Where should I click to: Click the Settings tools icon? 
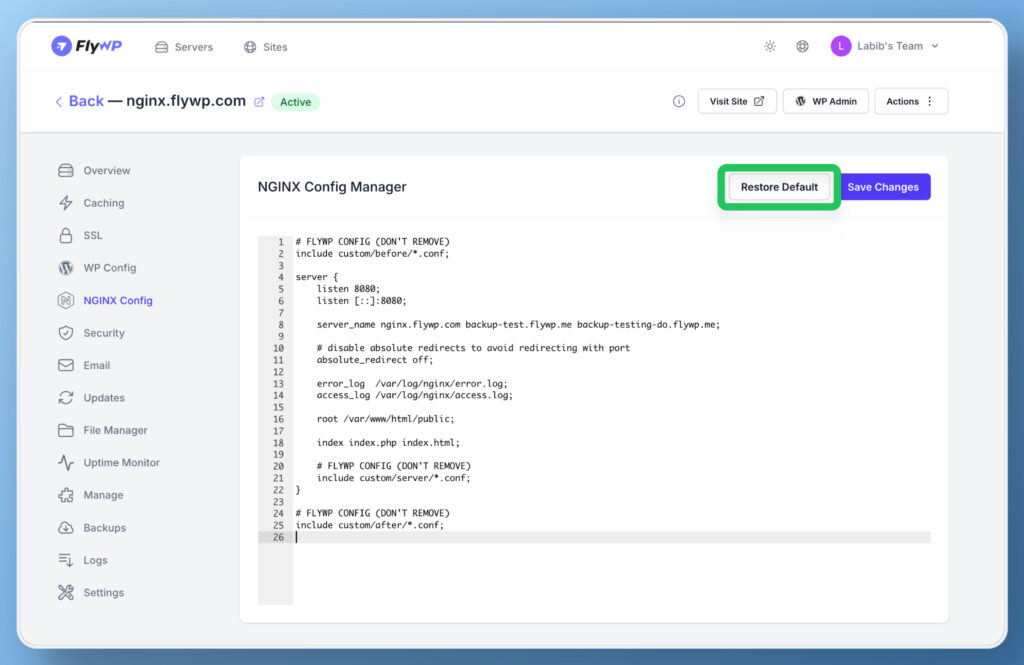tap(65, 592)
